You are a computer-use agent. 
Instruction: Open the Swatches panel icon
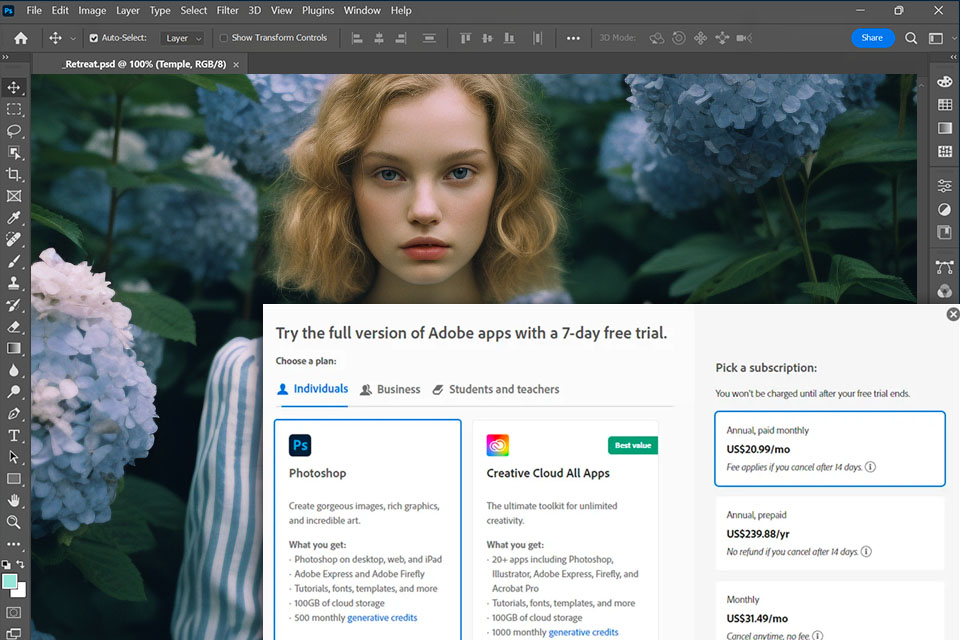tap(945, 105)
